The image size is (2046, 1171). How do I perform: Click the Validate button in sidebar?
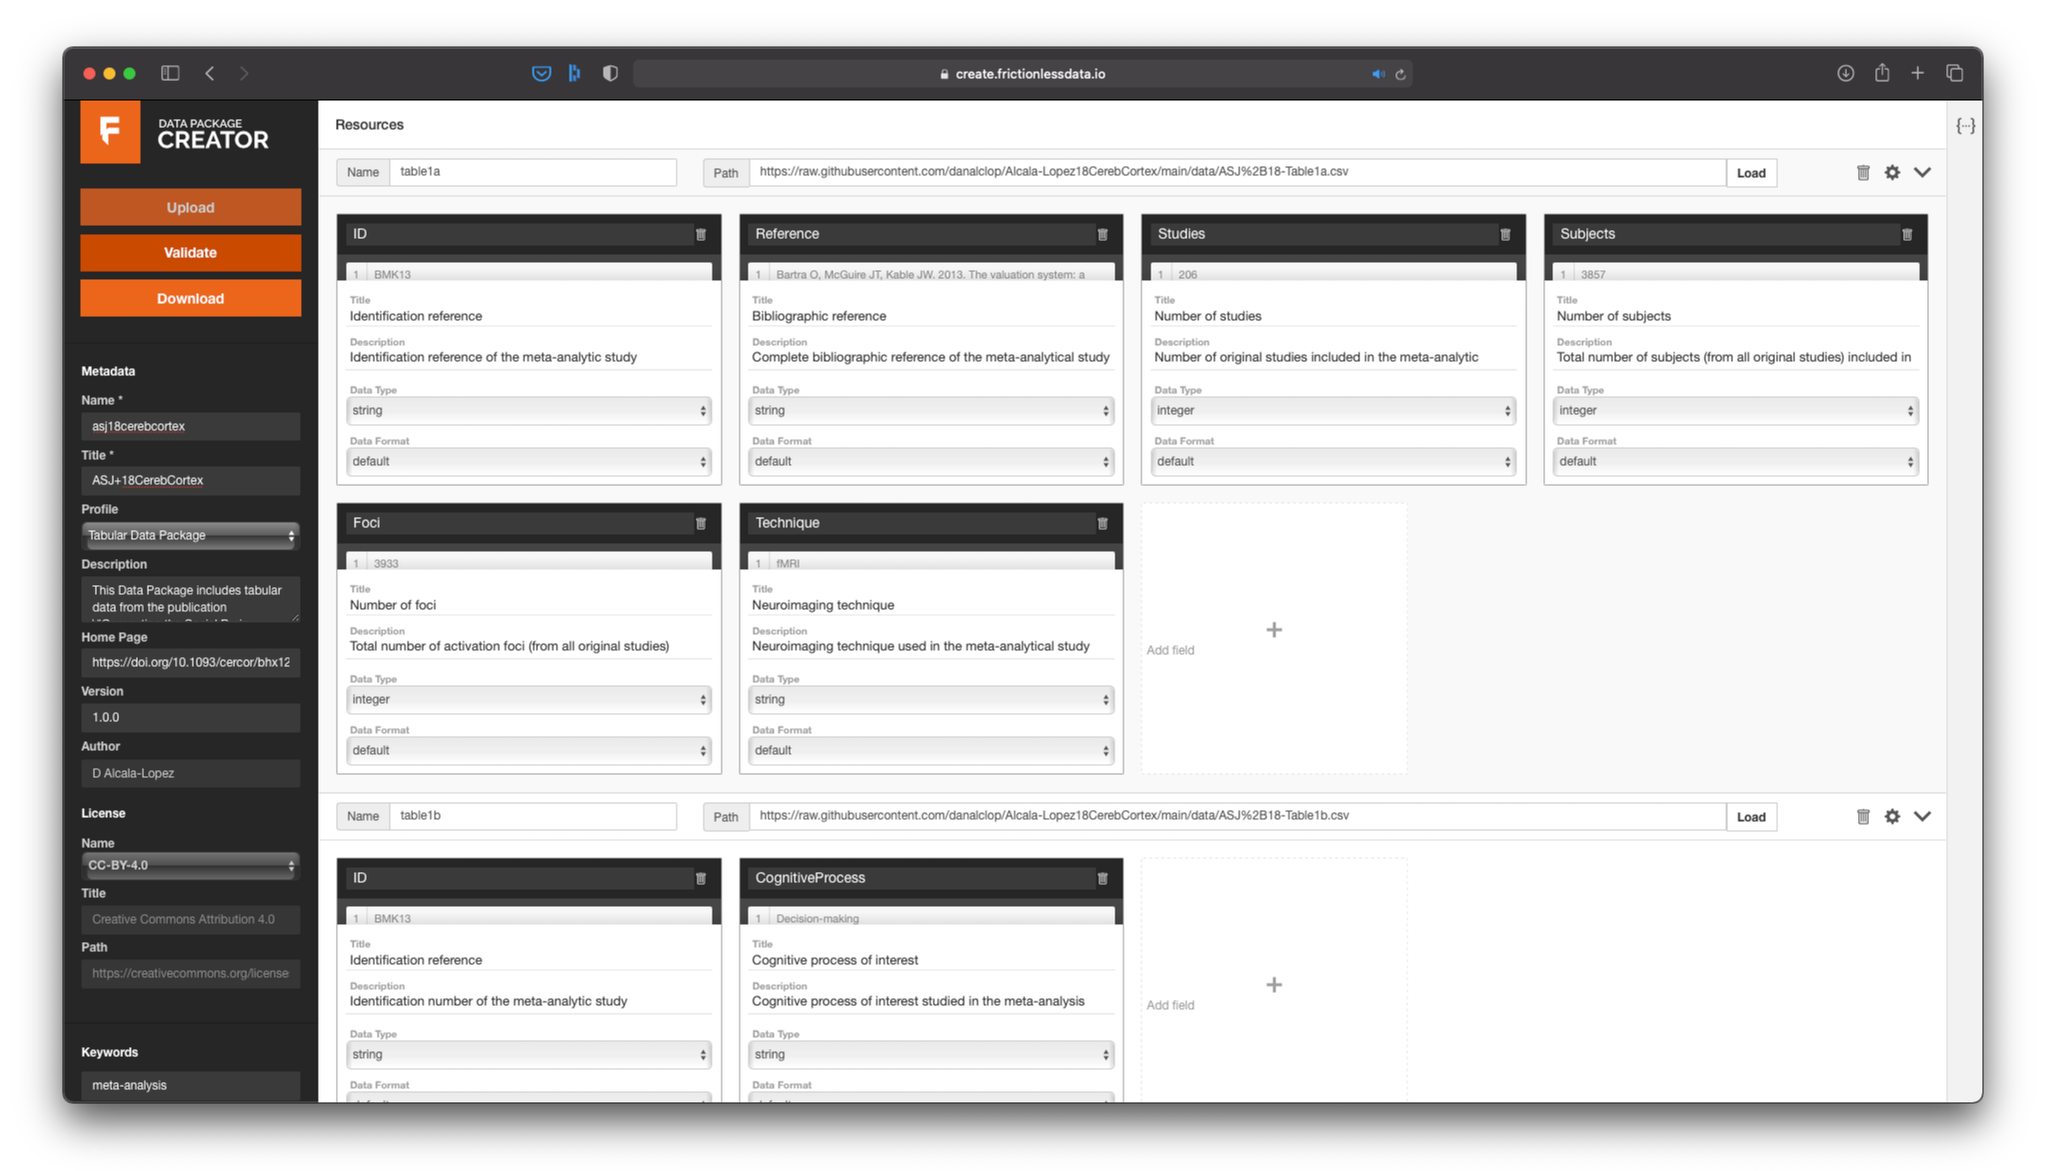point(190,252)
